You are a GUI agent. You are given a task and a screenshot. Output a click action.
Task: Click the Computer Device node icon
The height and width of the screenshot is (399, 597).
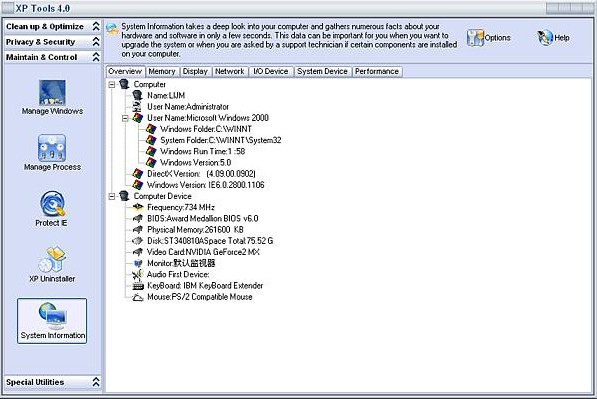(124, 196)
